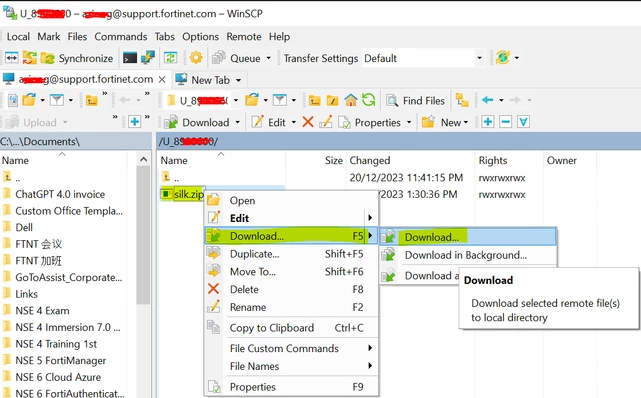Open the Options menu
Screen dimensions: 641x398
click(200, 37)
